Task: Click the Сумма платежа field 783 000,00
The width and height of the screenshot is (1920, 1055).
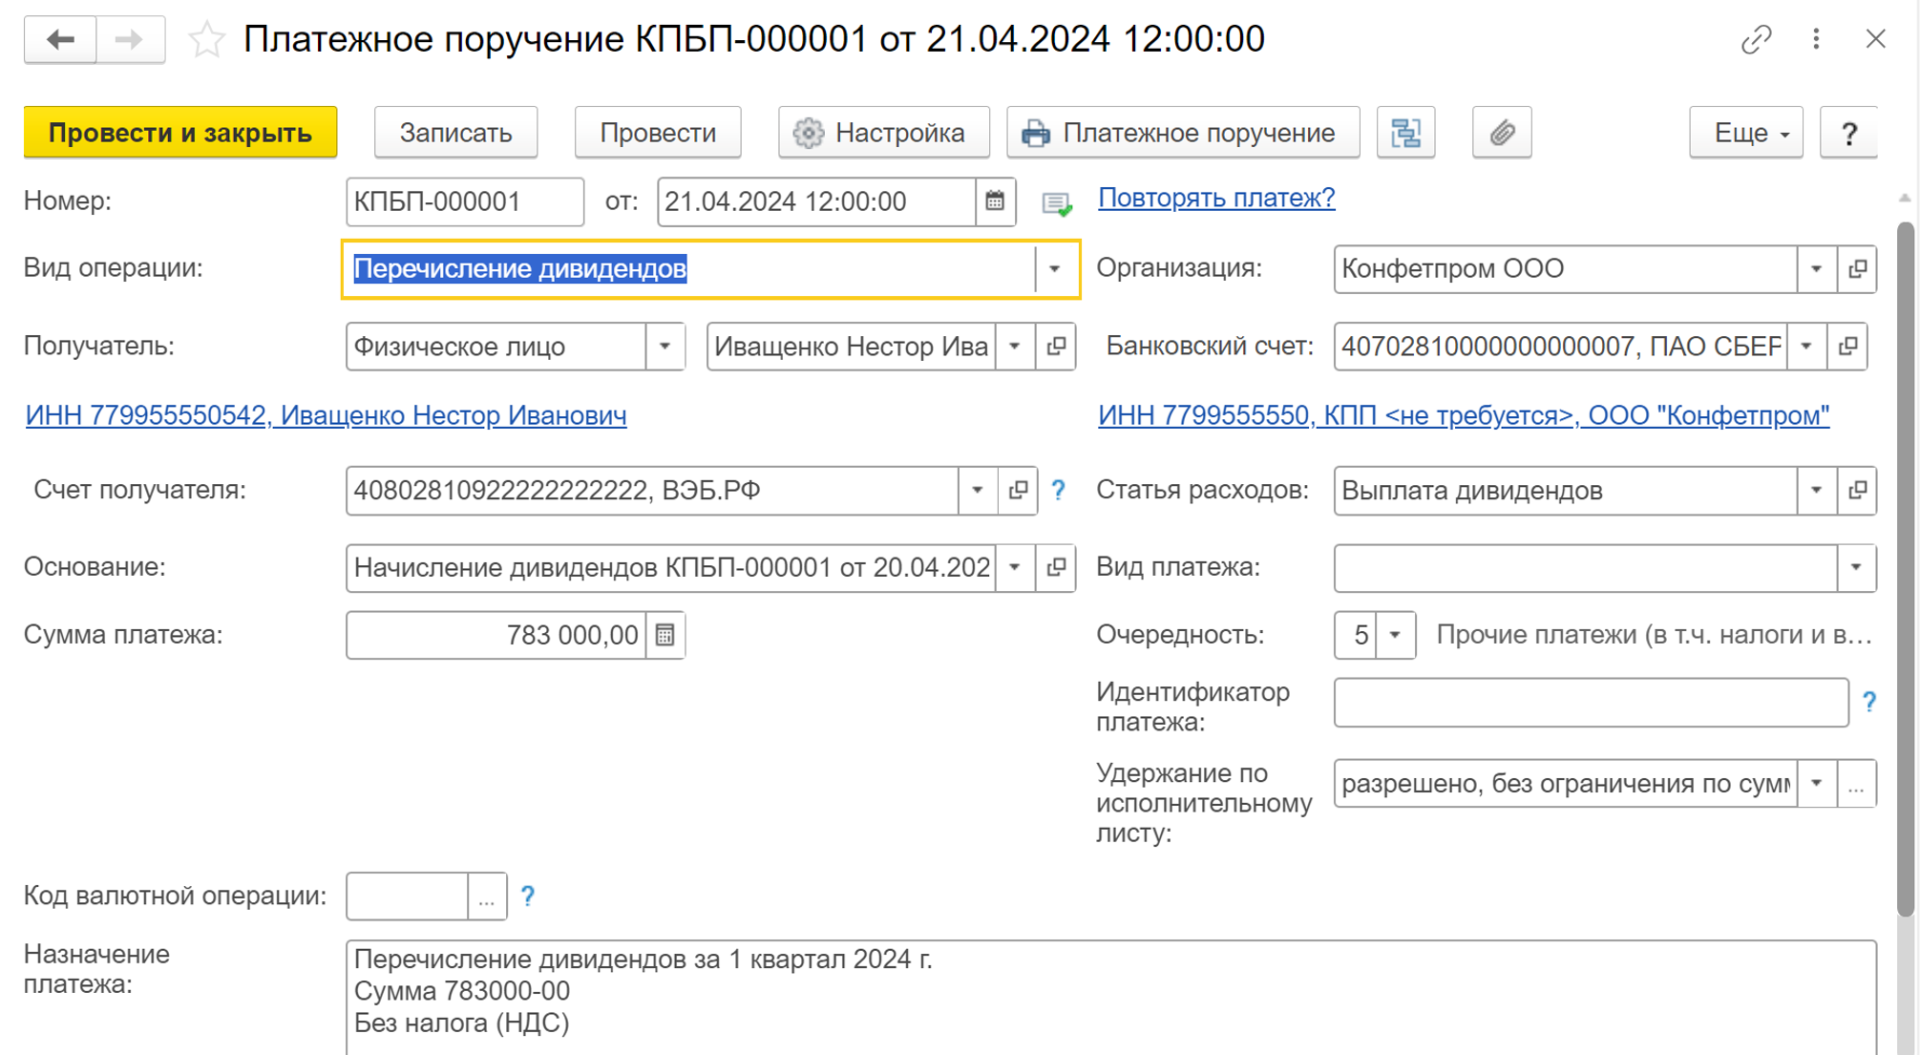Action: pos(496,635)
